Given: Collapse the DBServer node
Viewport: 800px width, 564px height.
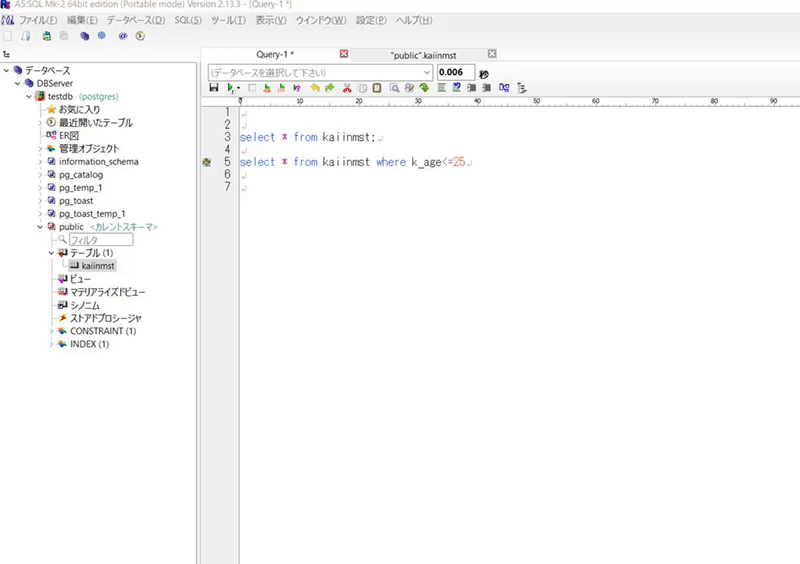Looking at the screenshot, I should [17, 83].
